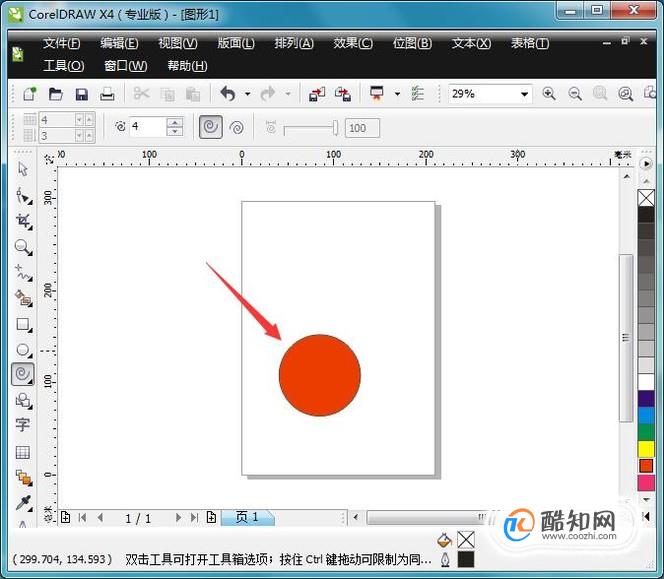Viewport: 664px width, 579px height.
Task: Select the Pick tool
Action: tap(23, 169)
